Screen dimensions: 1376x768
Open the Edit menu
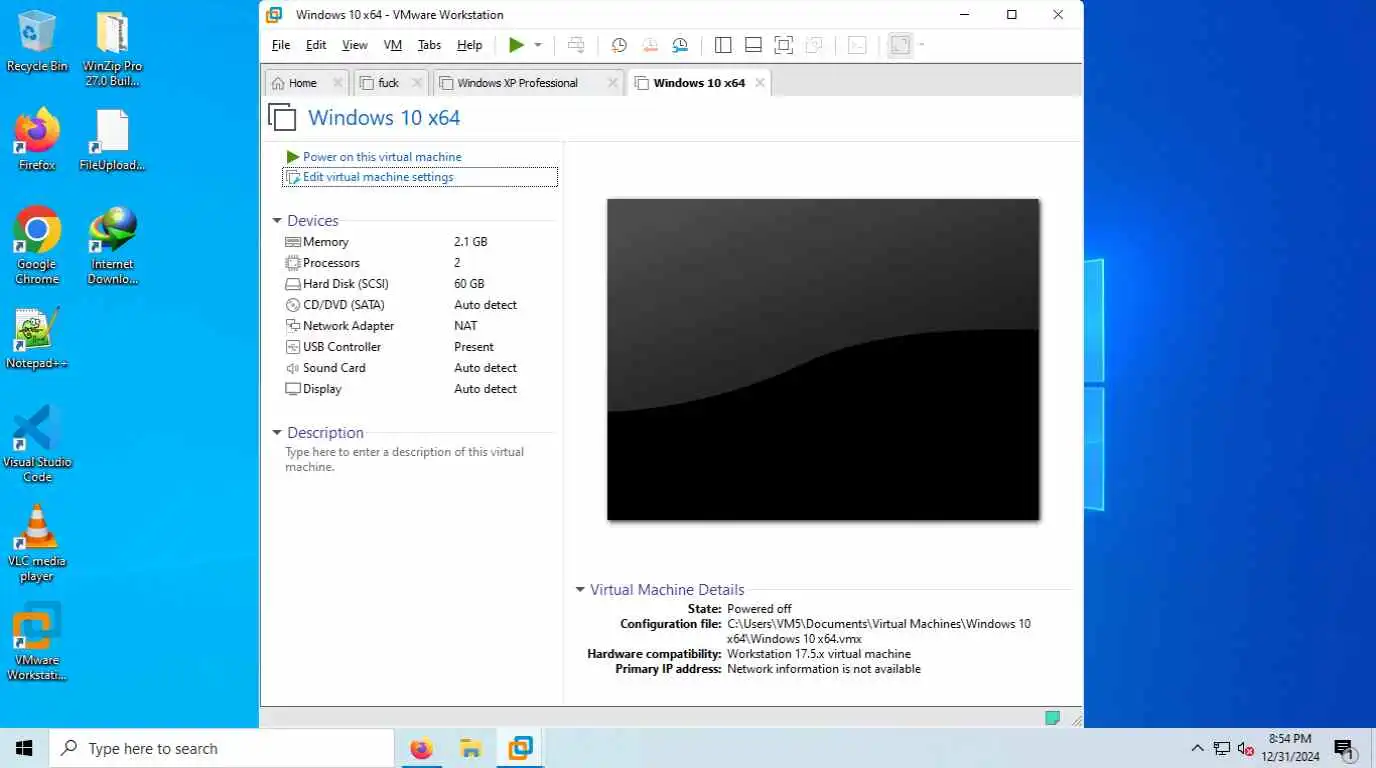coord(316,45)
